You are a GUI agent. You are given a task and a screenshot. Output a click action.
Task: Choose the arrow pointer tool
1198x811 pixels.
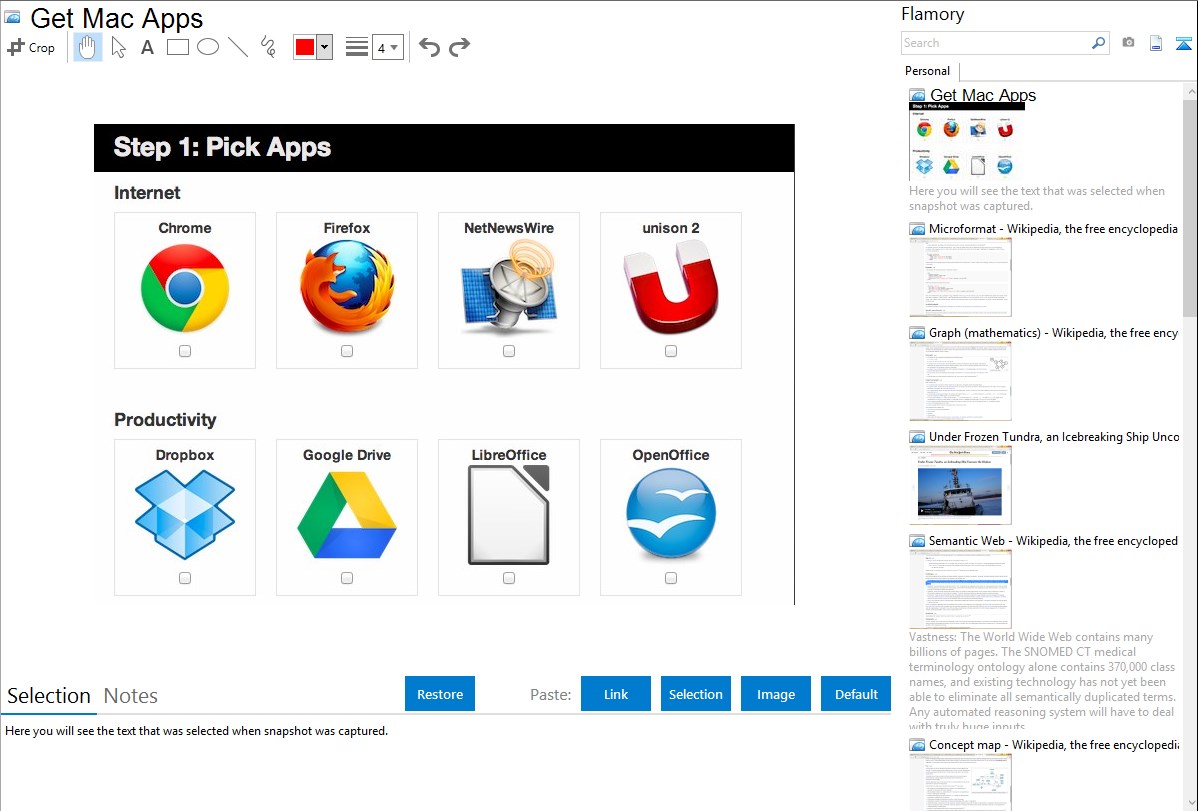(118, 47)
